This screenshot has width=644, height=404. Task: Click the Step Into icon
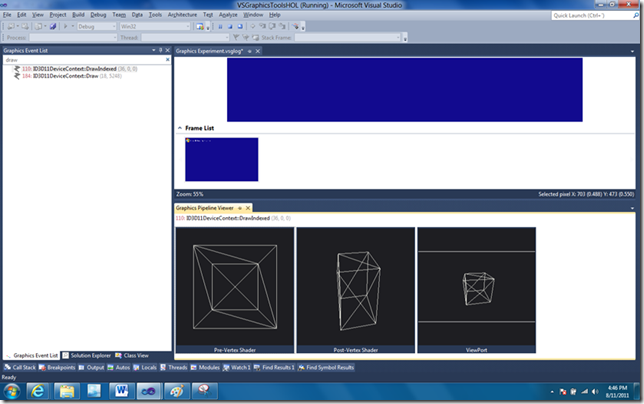pos(262,26)
